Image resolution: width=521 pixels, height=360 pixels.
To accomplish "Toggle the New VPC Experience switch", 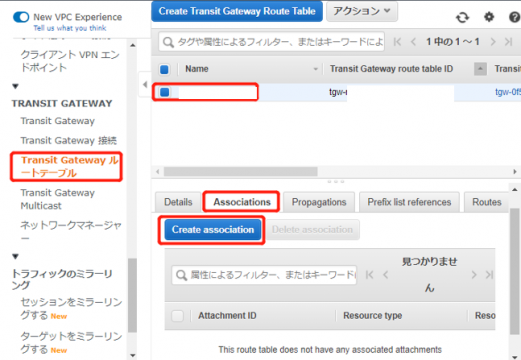I will (x=21, y=17).
